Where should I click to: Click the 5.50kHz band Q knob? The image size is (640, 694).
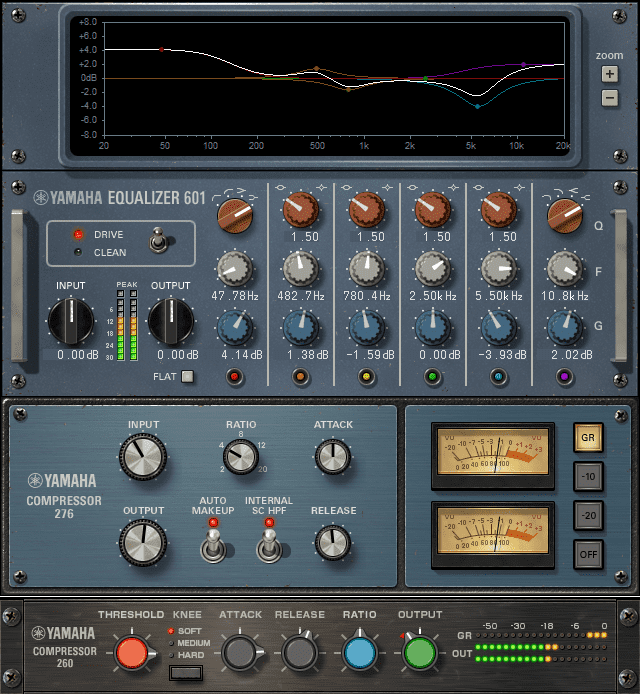[499, 210]
